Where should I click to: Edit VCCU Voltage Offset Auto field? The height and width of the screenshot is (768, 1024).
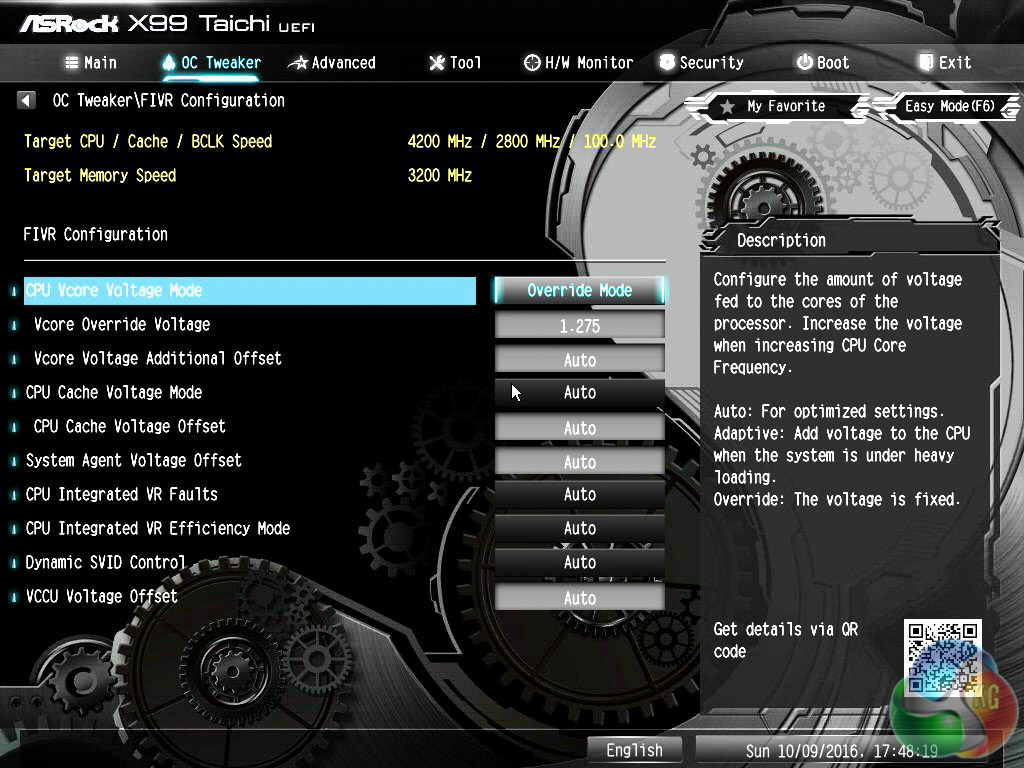579,598
